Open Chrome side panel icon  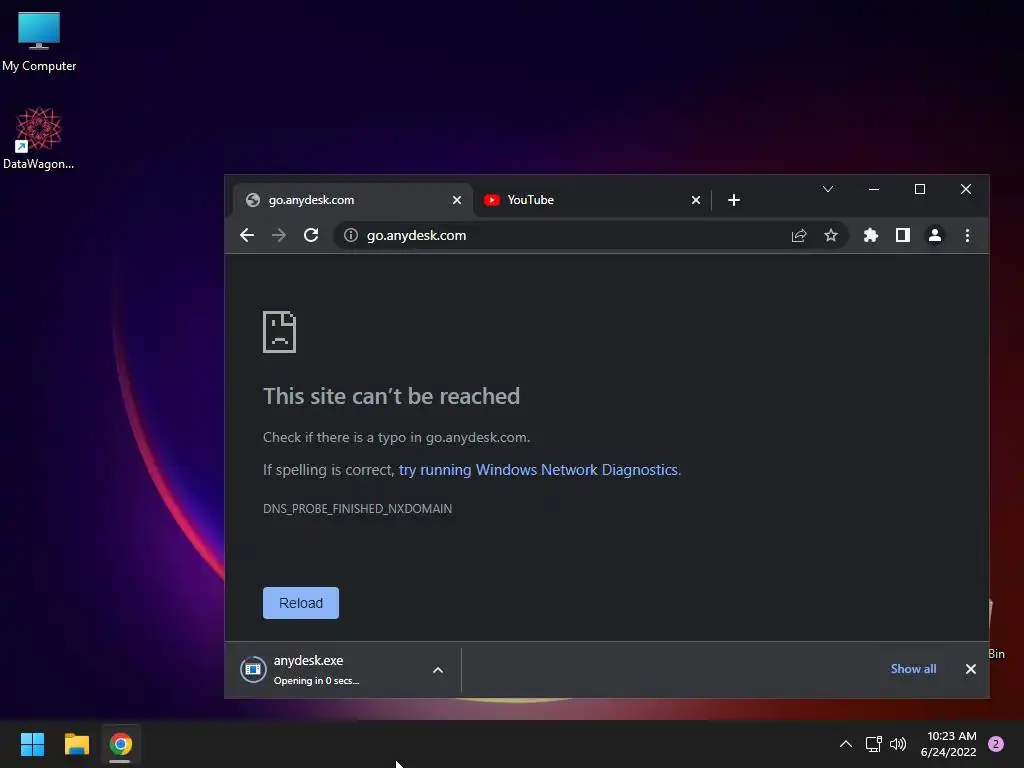pyautogui.click(x=903, y=235)
